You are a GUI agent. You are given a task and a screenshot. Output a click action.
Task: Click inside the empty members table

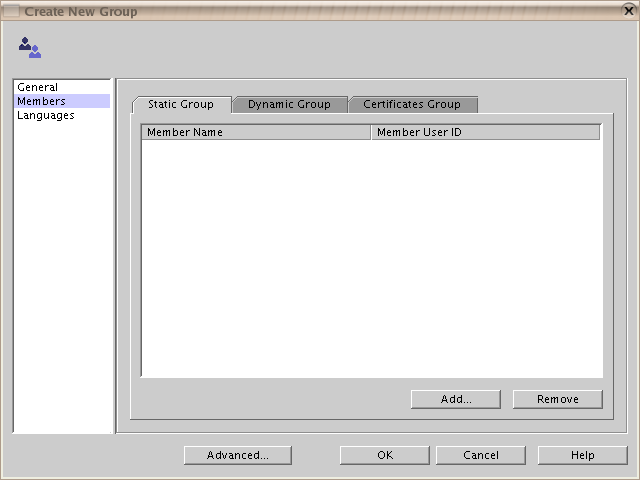[371, 258]
